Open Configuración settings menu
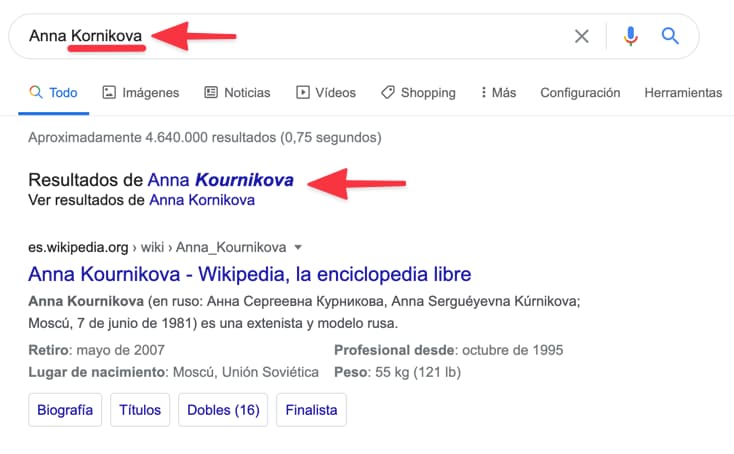 pyautogui.click(x=580, y=93)
